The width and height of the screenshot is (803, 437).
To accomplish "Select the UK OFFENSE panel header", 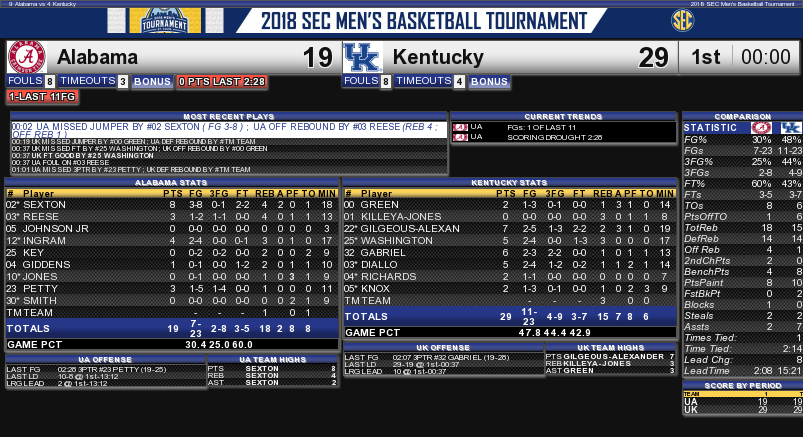I will click(x=443, y=347).
